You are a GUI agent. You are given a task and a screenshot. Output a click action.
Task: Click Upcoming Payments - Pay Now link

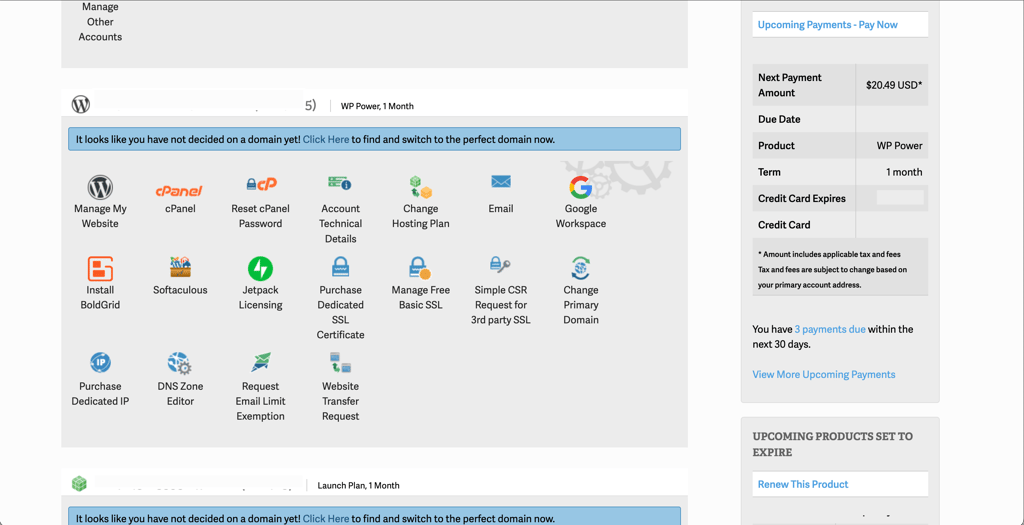(x=827, y=25)
